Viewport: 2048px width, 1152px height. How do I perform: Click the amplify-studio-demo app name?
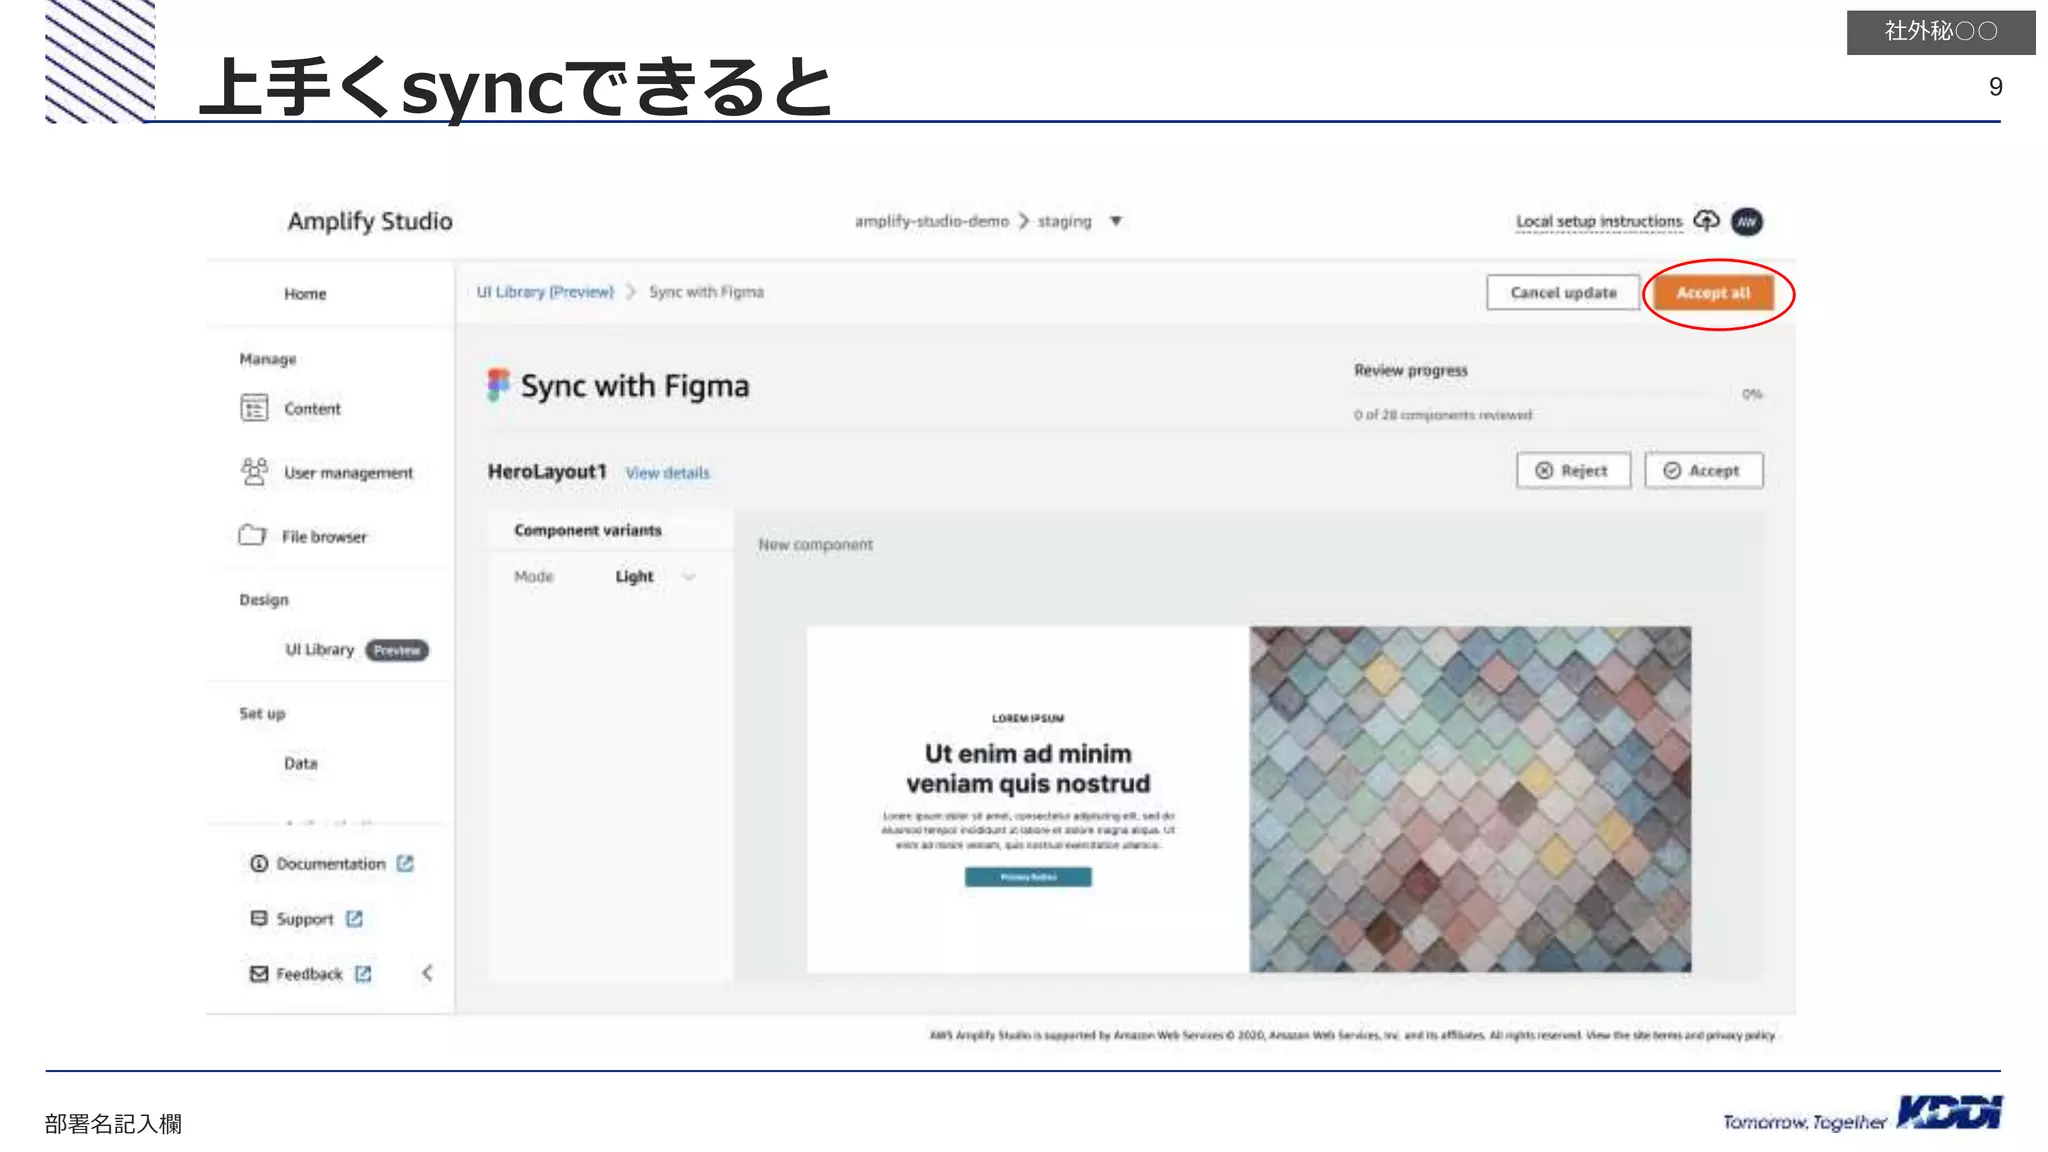pos(932,221)
